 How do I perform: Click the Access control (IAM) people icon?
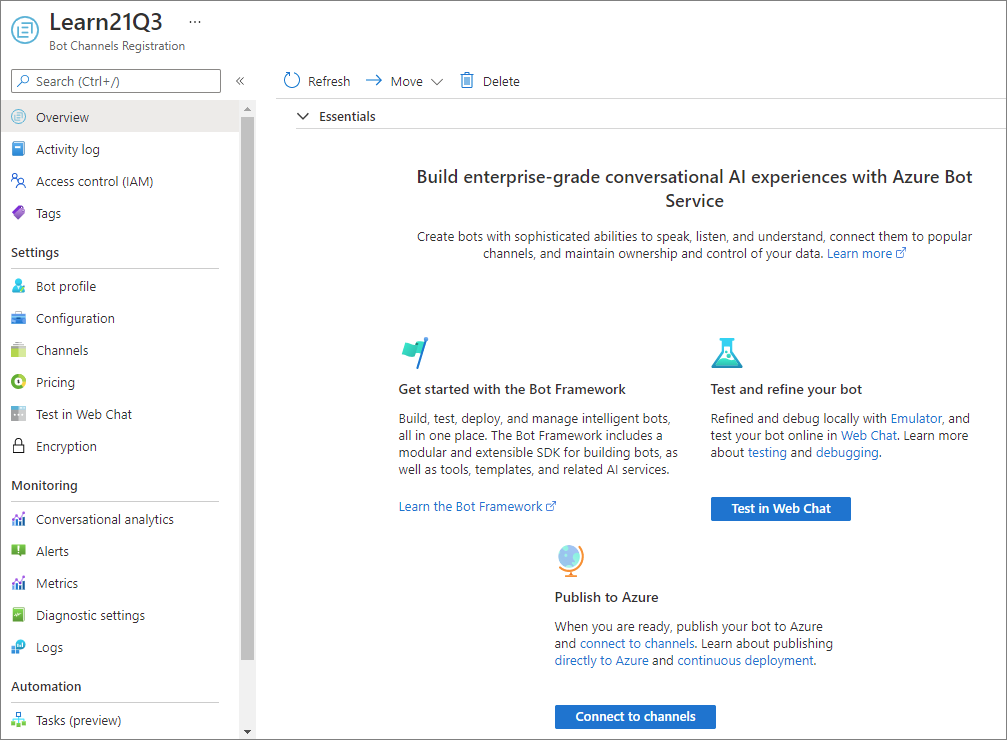coord(19,181)
